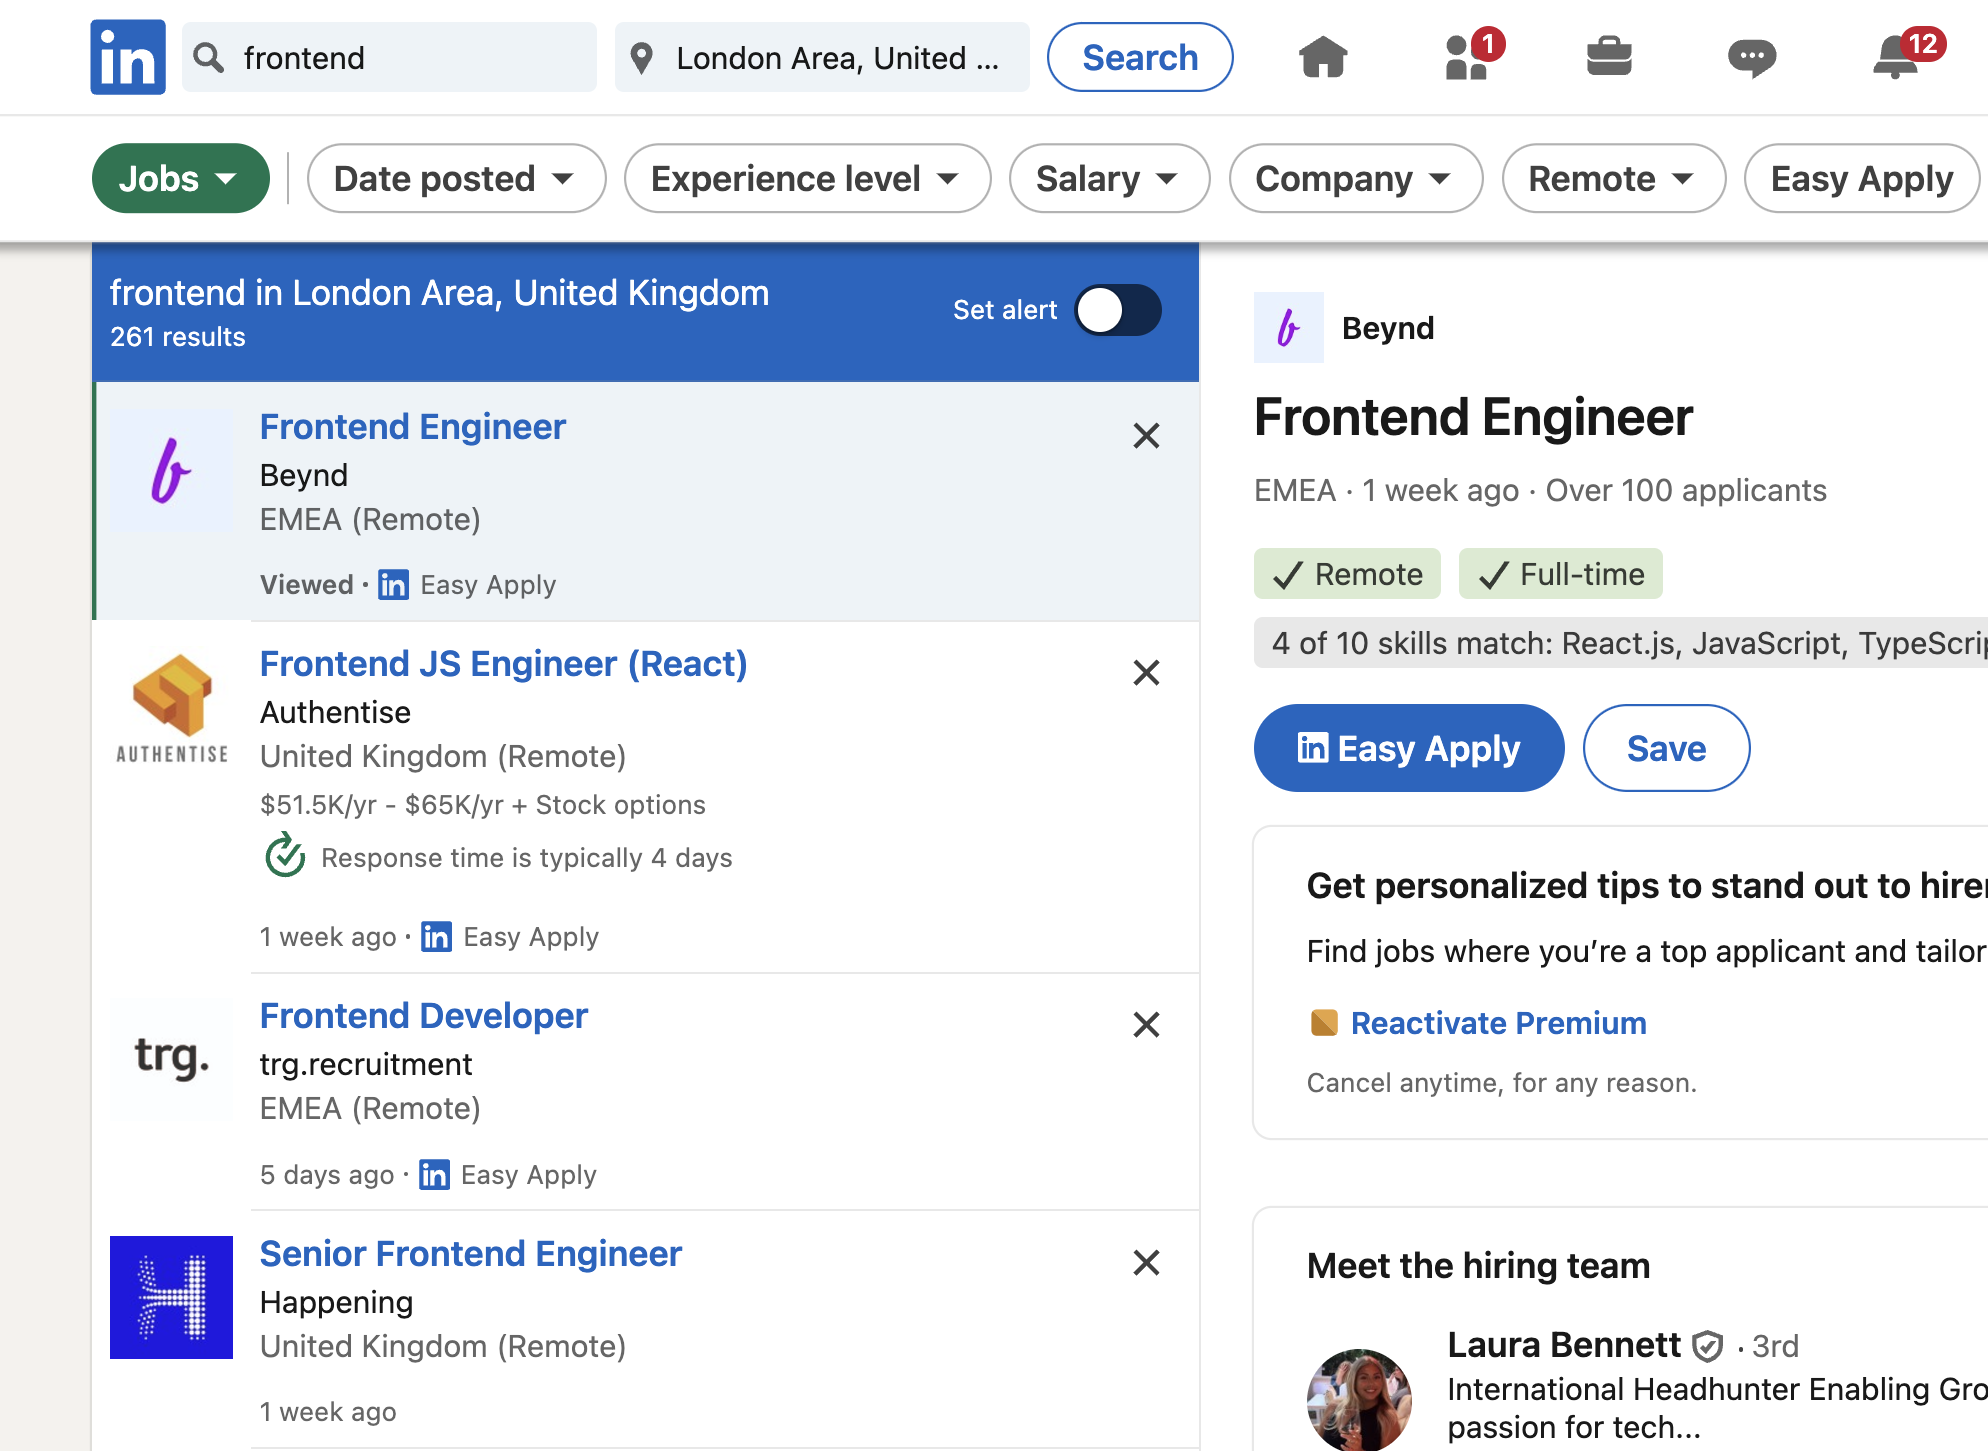Click the search magnifier icon
The width and height of the screenshot is (1988, 1451).
pos(208,57)
